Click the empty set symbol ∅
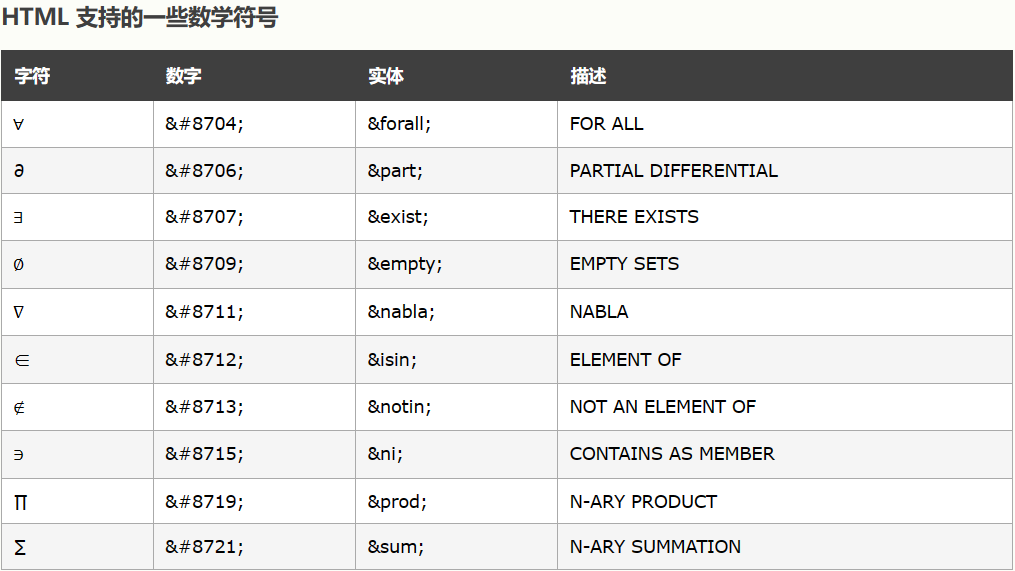The image size is (1015, 571). coord(19,265)
